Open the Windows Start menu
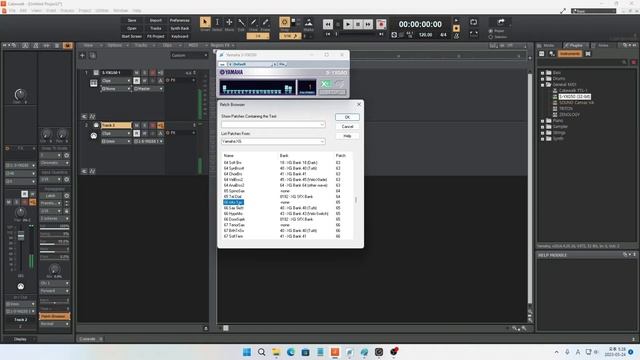The image size is (640, 360). tap(247, 352)
